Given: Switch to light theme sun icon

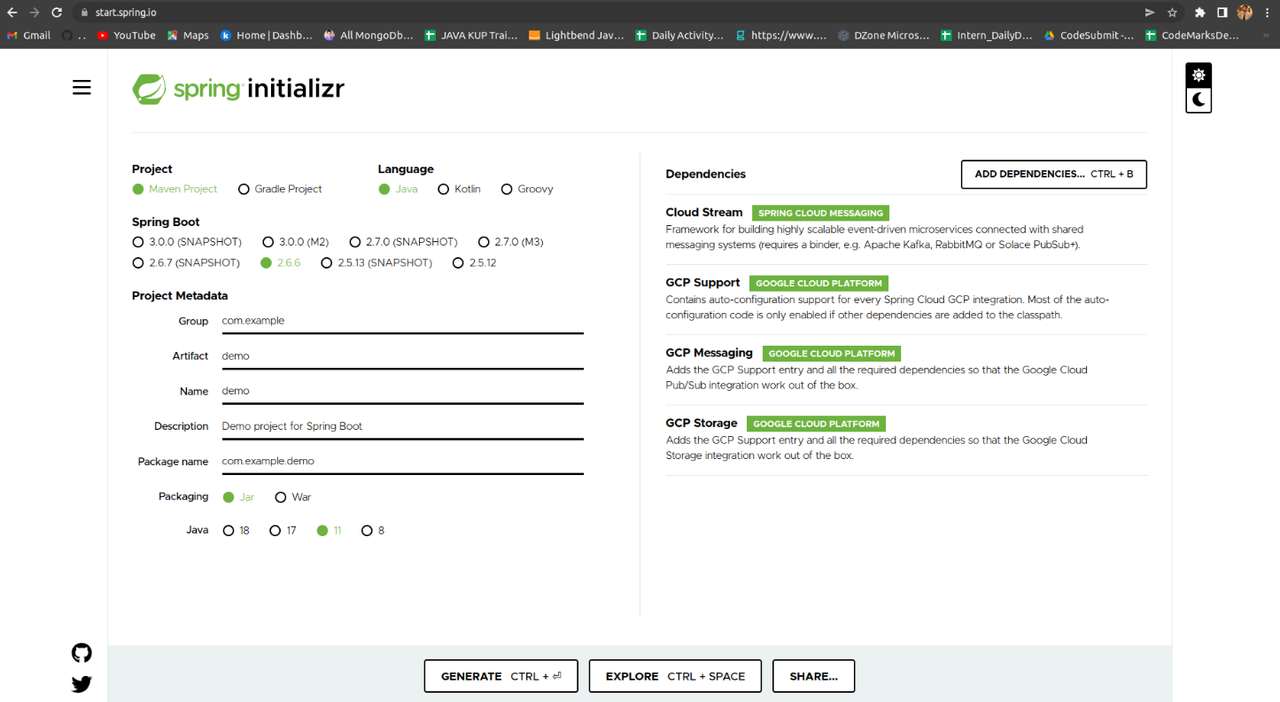Looking at the screenshot, I should click(1198, 75).
